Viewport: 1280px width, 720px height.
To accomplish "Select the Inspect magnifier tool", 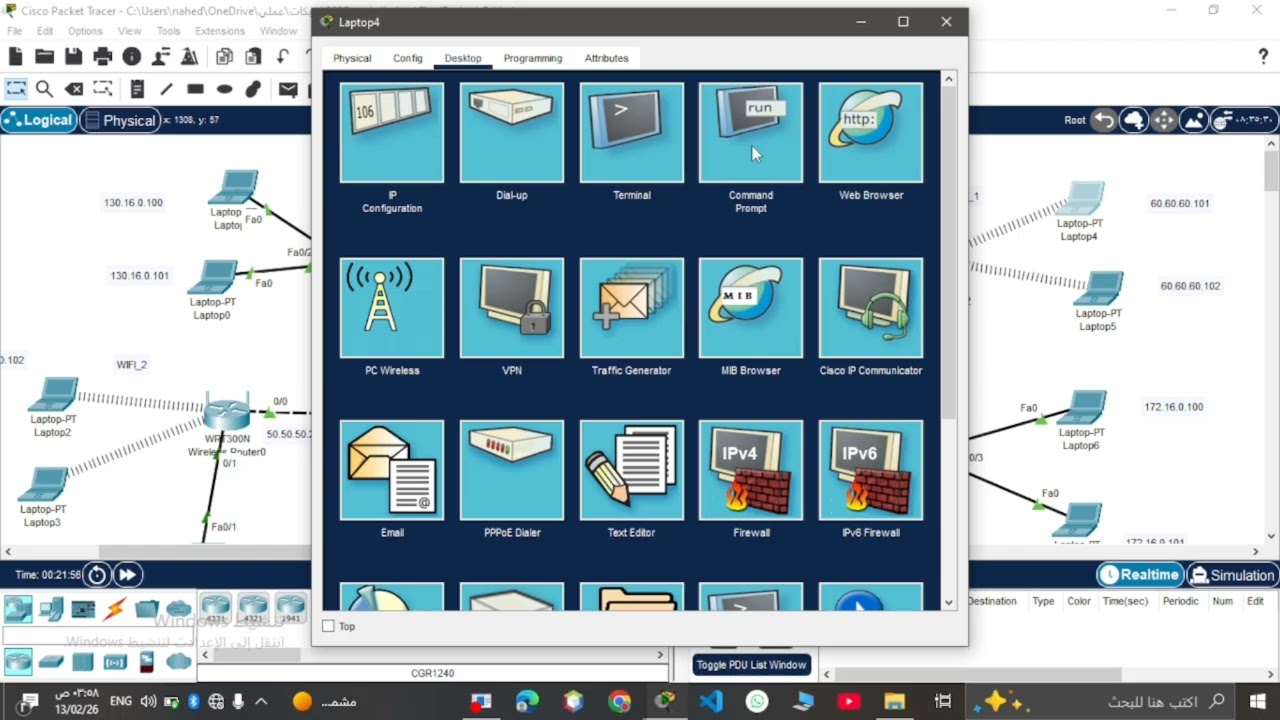I will [44, 89].
